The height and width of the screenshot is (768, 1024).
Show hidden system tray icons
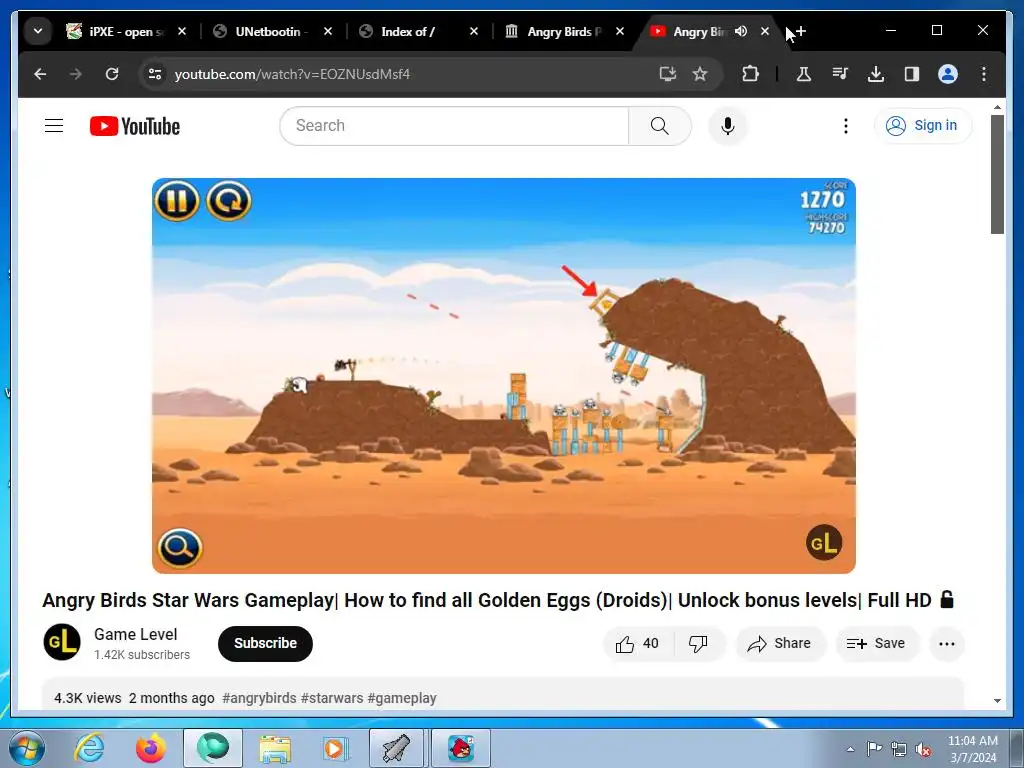(850, 749)
